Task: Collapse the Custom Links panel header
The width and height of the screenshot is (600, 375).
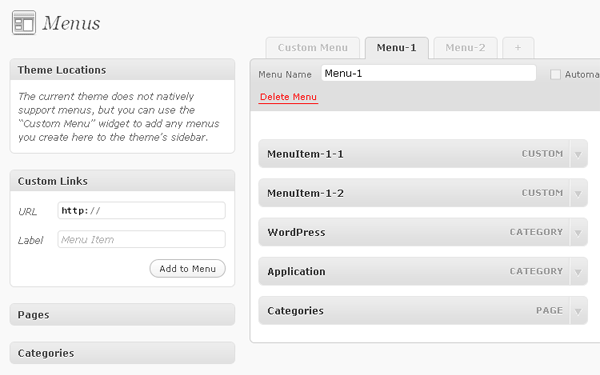Action: click(x=122, y=181)
